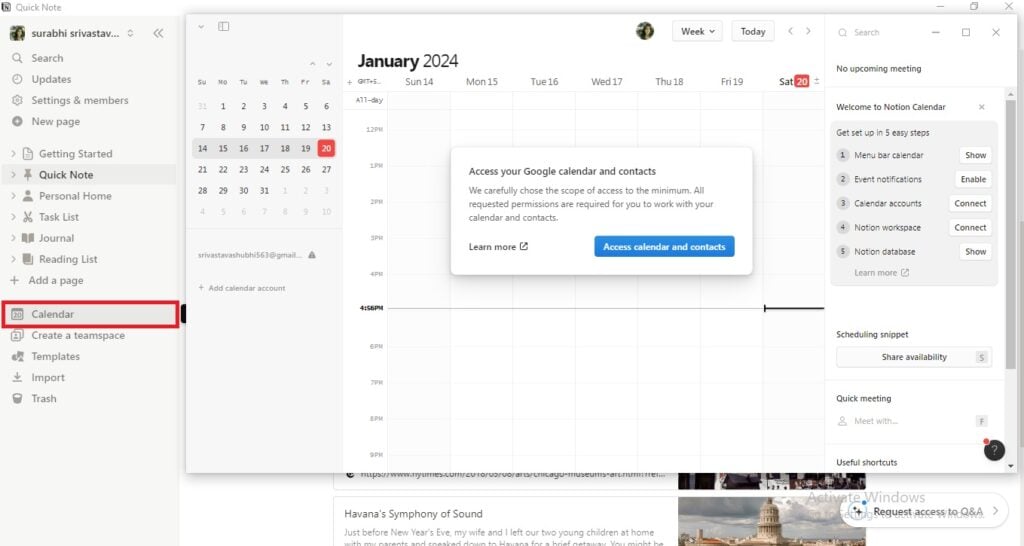Image resolution: width=1024 pixels, height=546 pixels.
Task: Click the Meet with field
Action: click(x=914, y=421)
